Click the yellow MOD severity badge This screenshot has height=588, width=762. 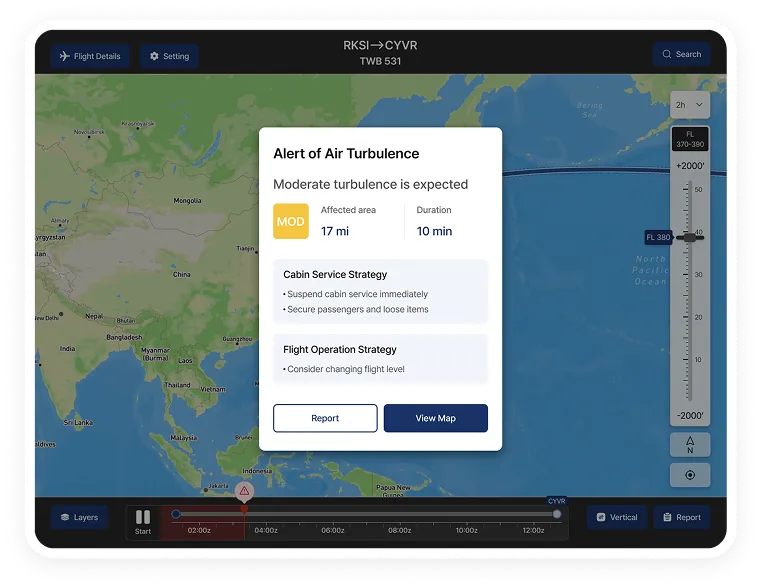point(291,221)
